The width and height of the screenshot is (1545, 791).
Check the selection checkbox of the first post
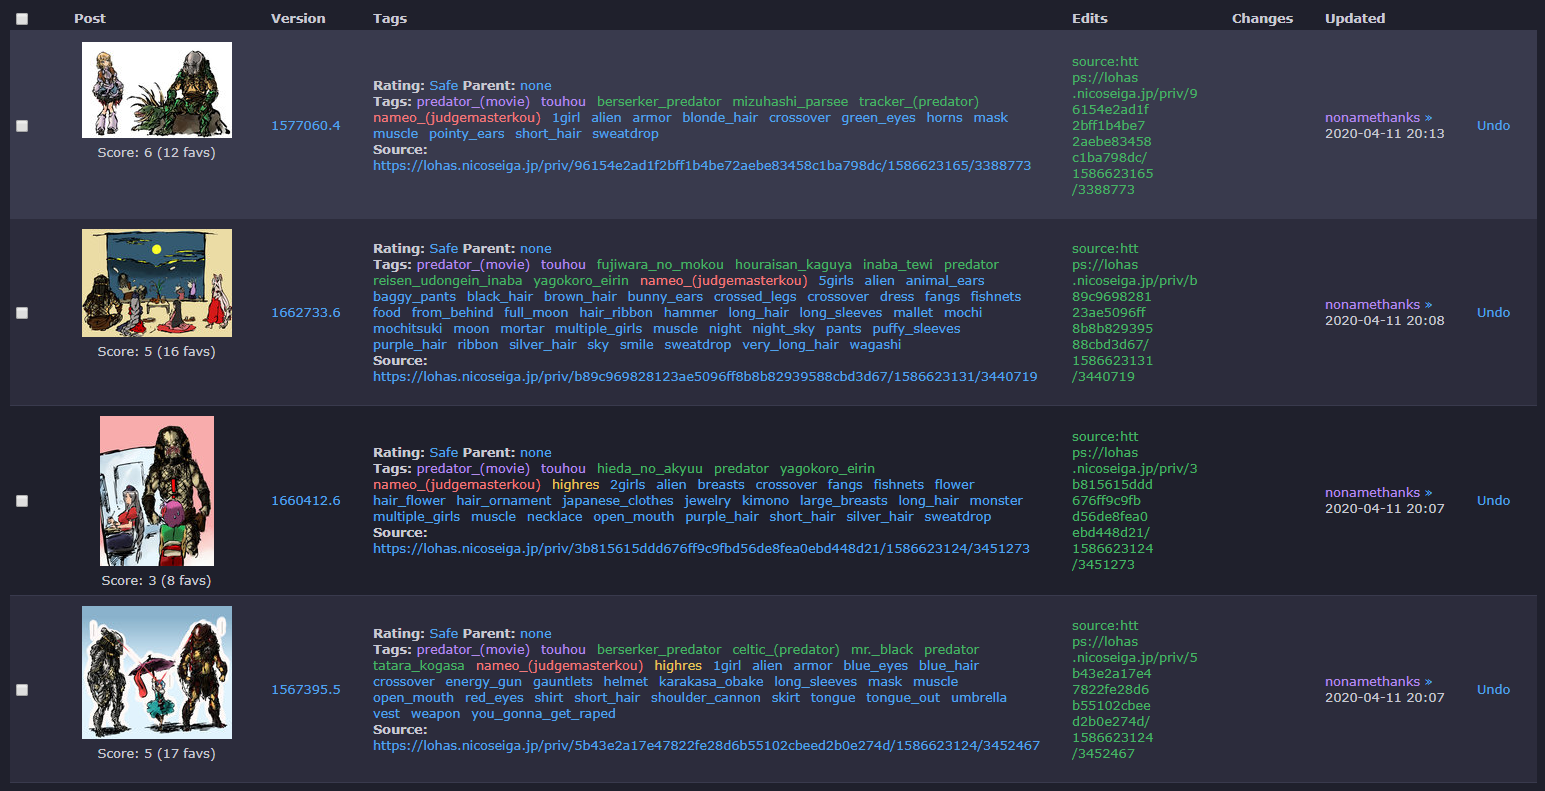coord(22,126)
